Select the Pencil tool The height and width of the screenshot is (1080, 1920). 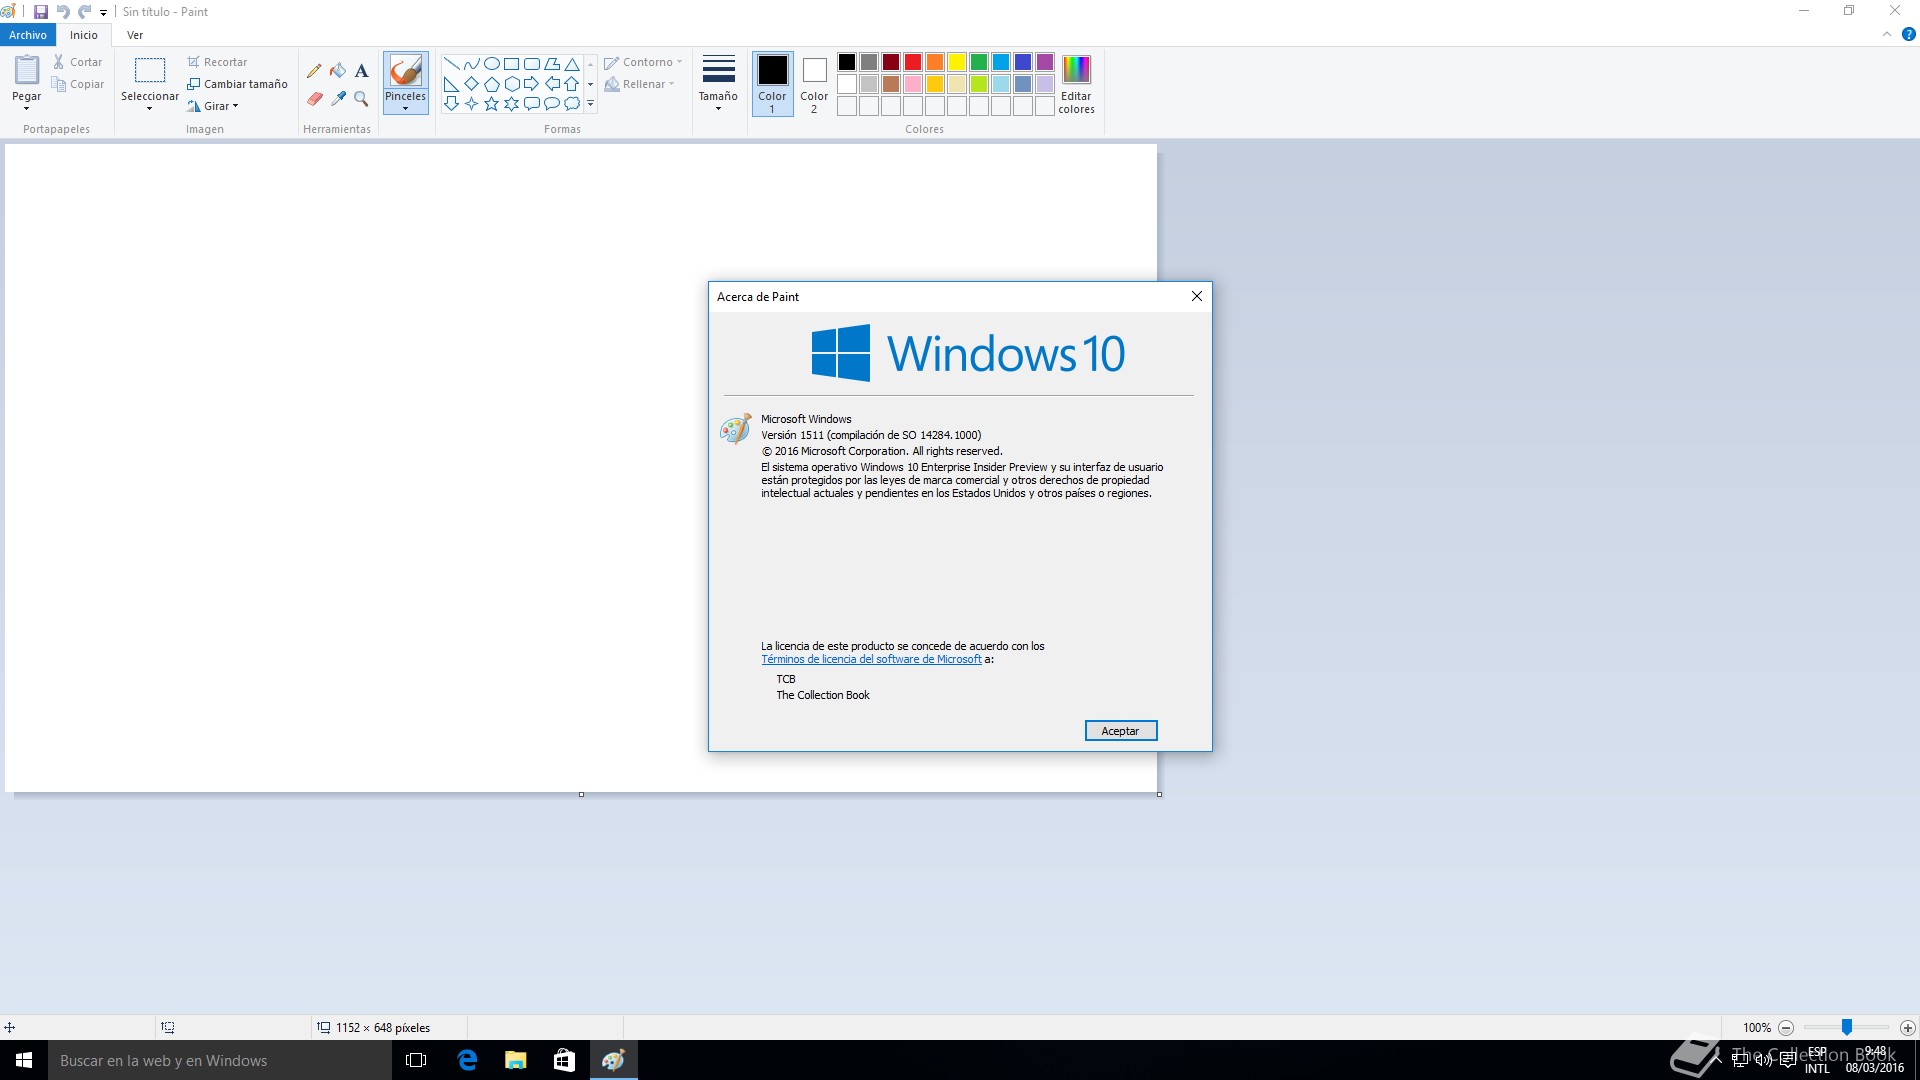(314, 71)
